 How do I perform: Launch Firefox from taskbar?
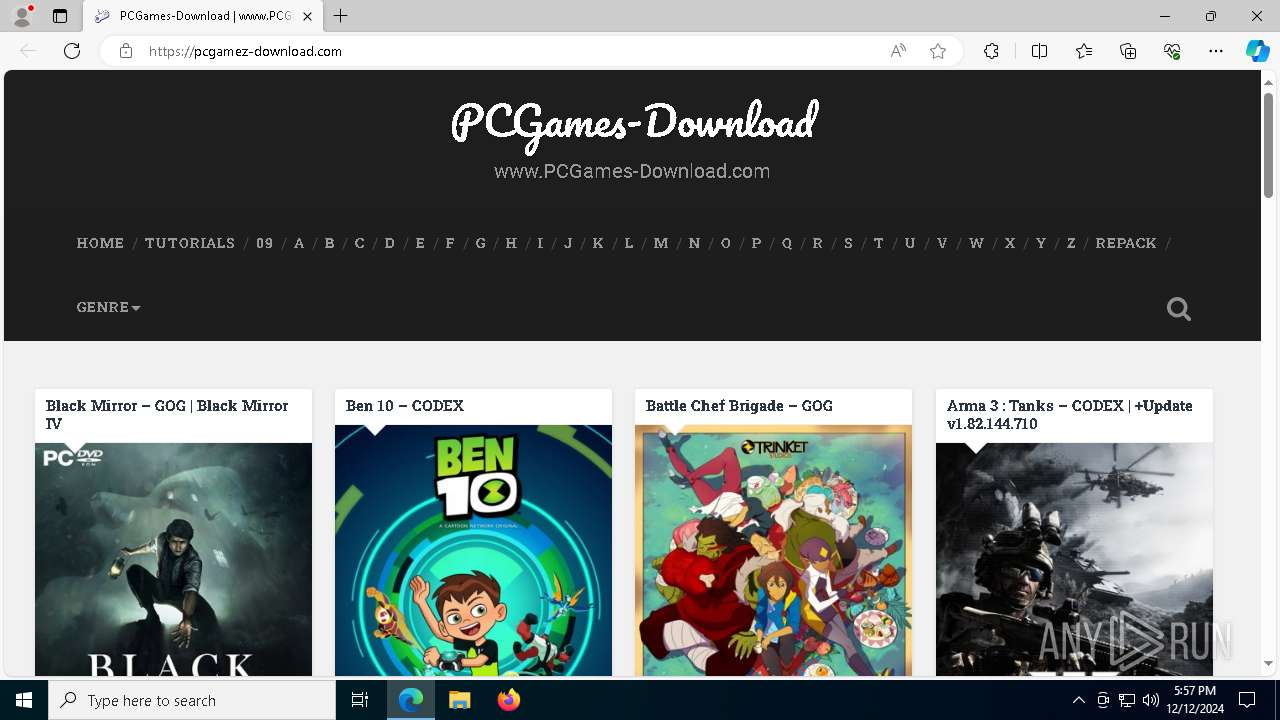pos(509,700)
